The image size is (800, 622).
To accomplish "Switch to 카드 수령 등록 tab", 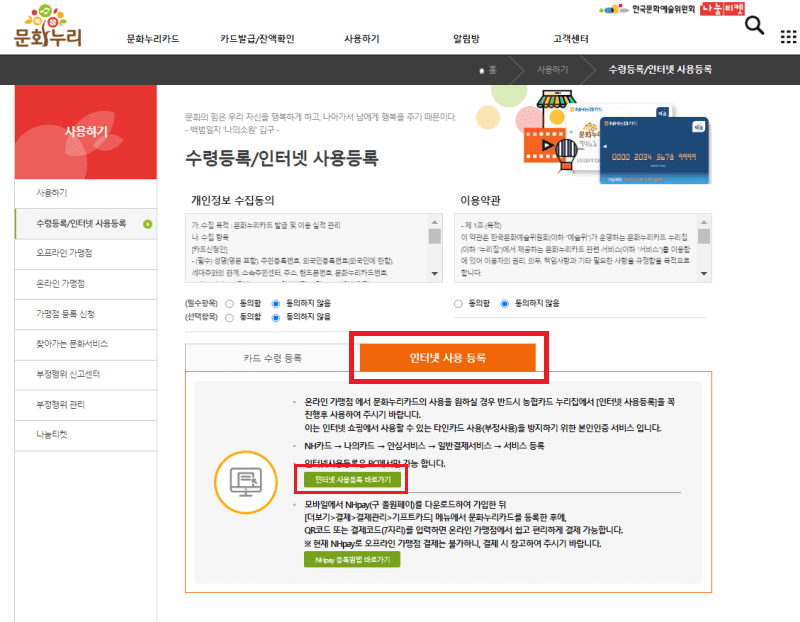I will [272, 358].
